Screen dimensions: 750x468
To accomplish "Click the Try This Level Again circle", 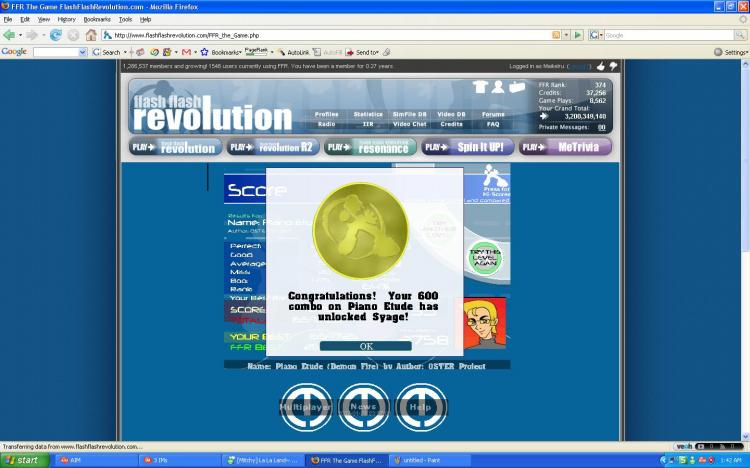I will 485,258.
